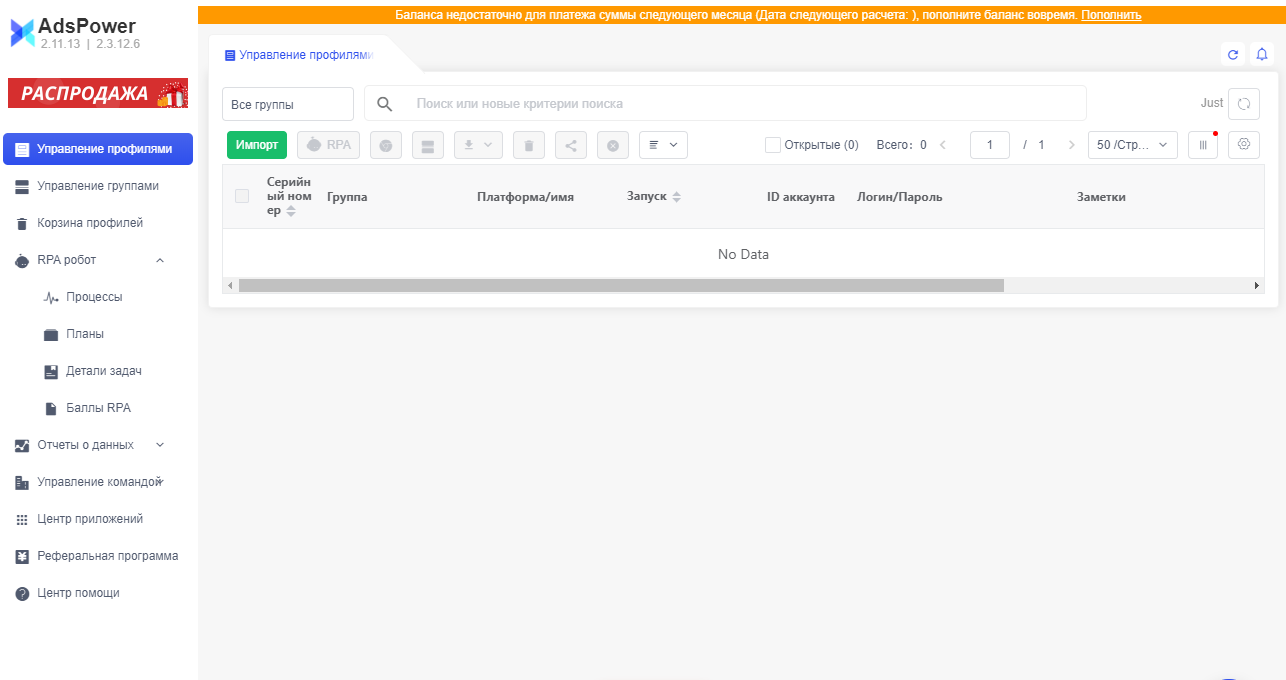The height and width of the screenshot is (680, 1286).
Task: Click the horizontal scrollbar thumb
Action: (x=621, y=285)
